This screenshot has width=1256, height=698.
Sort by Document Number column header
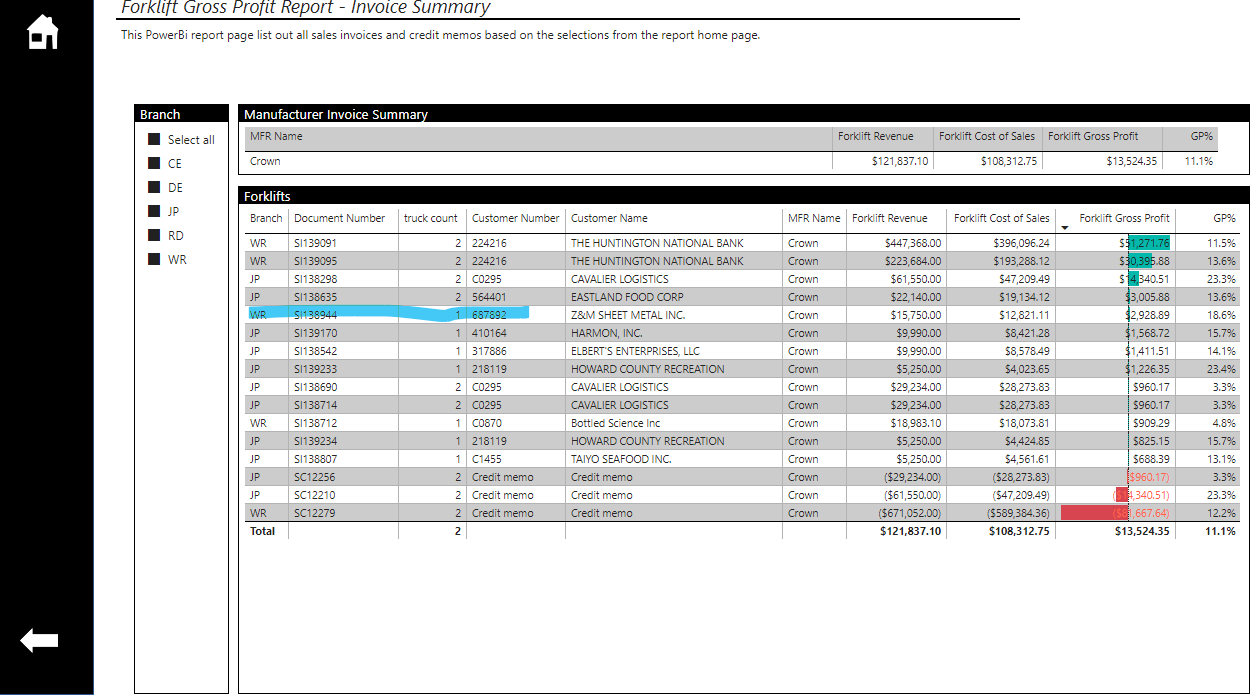[339, 218]
